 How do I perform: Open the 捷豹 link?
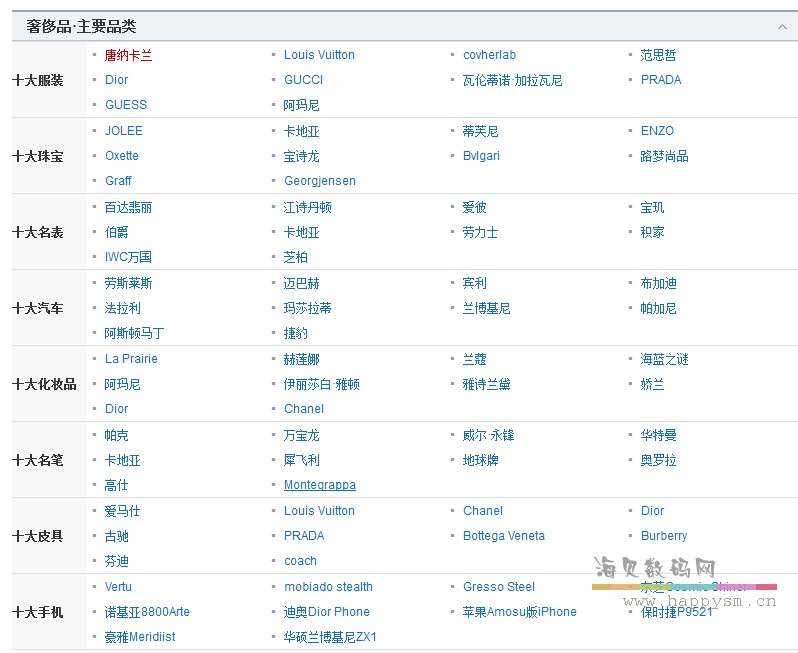pyautogui.click(x=296, y=333)
